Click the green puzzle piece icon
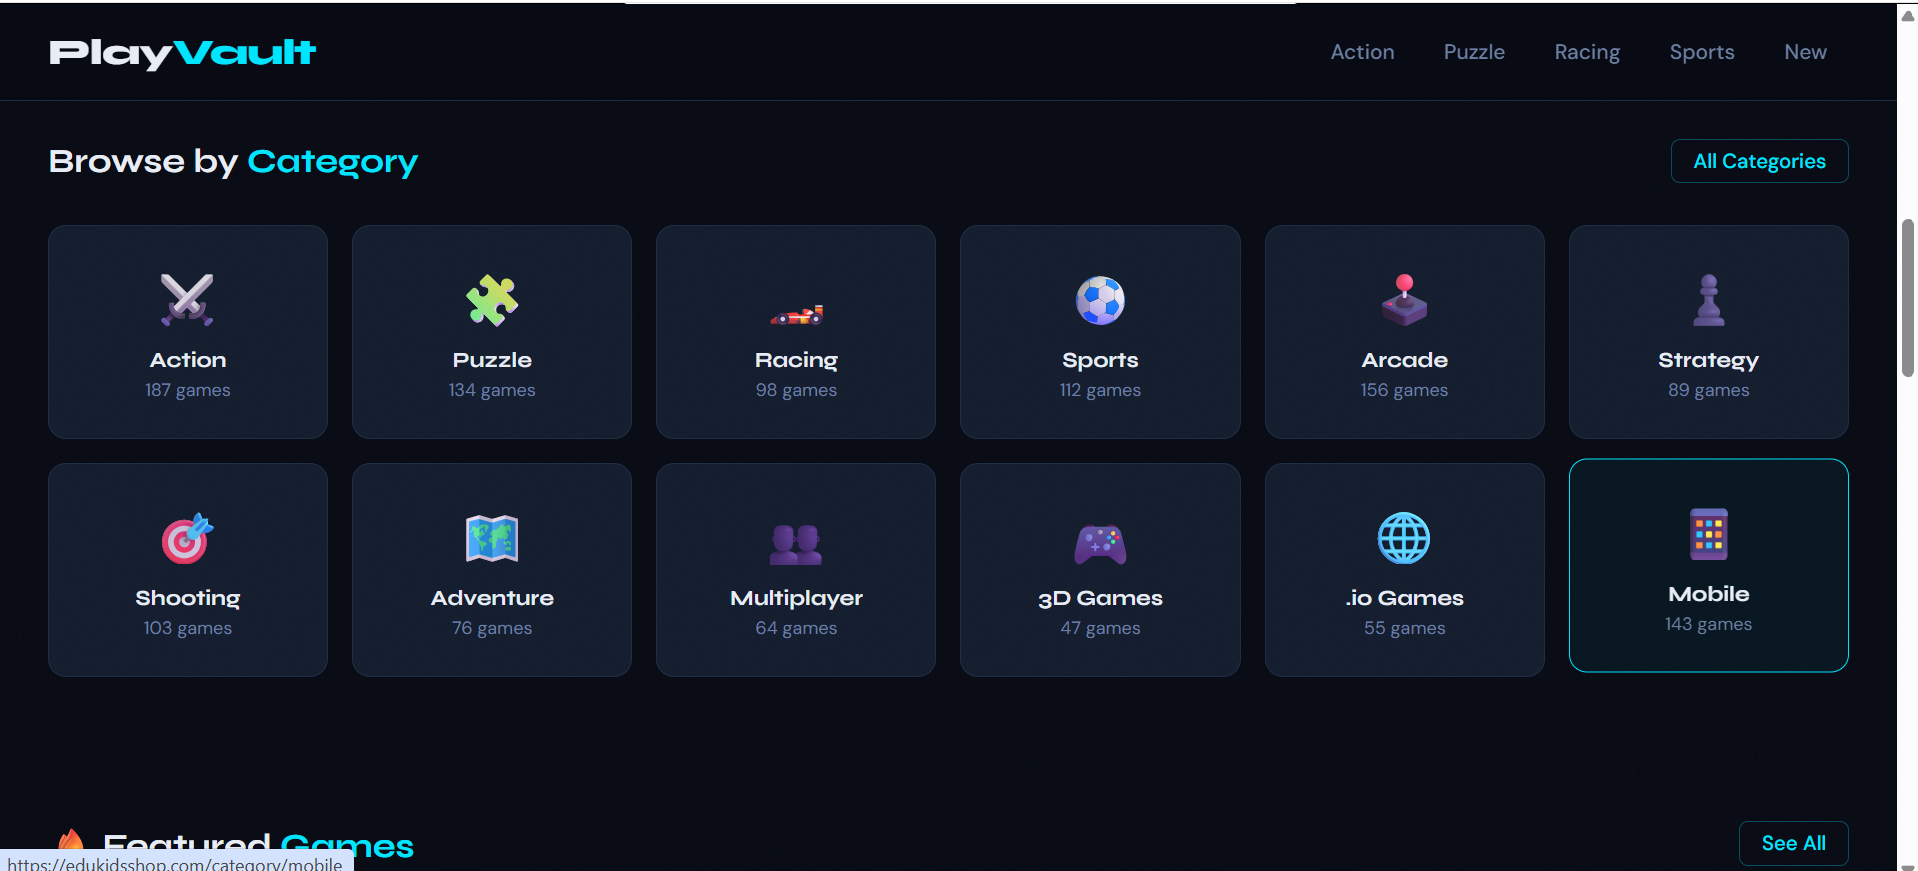1918x871 pixels. [491, 300]
